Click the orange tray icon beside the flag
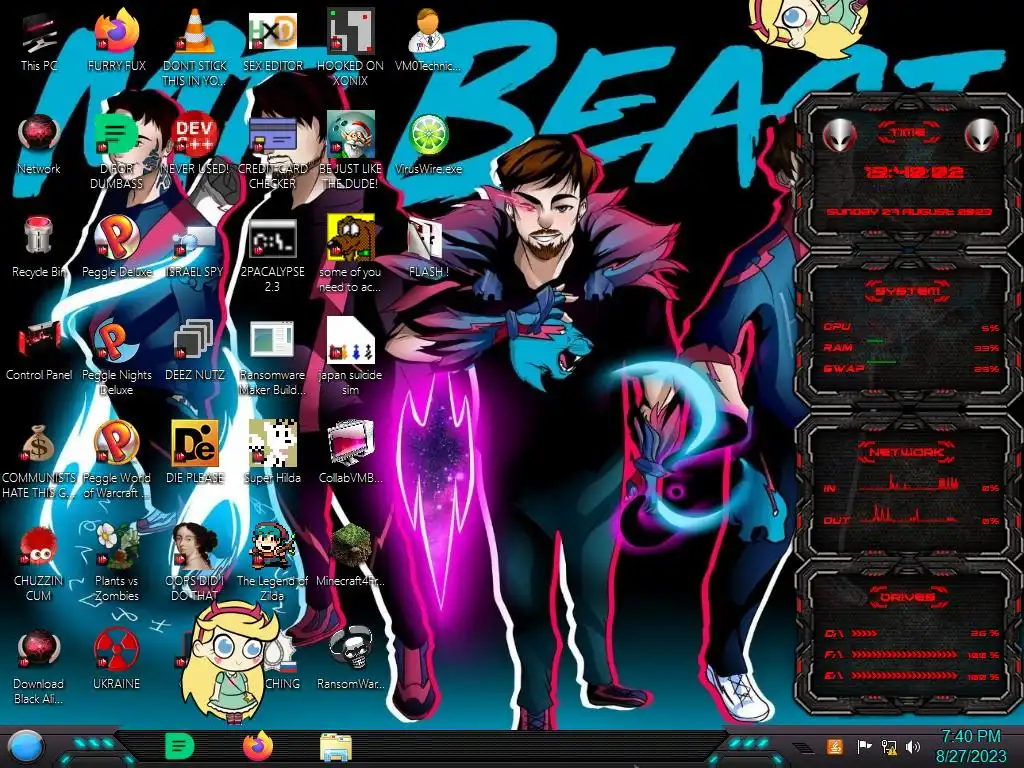The height and width of the screenshot is (768, 1024). click(x=835, y=746)
